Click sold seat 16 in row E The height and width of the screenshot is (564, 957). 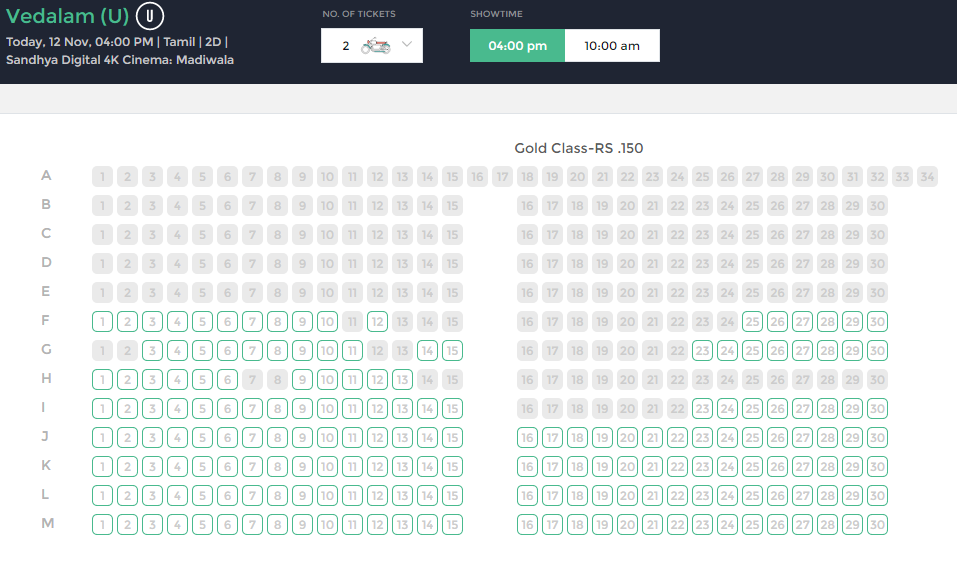pos(527,293)
